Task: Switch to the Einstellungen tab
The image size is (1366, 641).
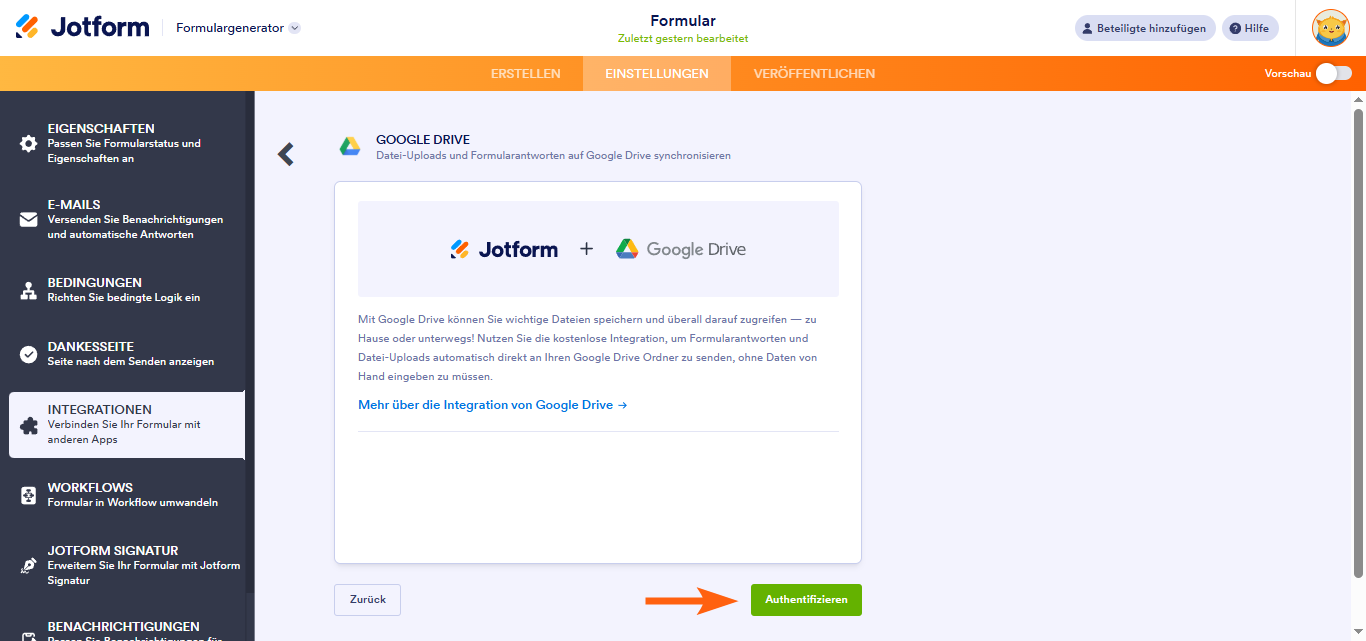Action: [657, 73]
